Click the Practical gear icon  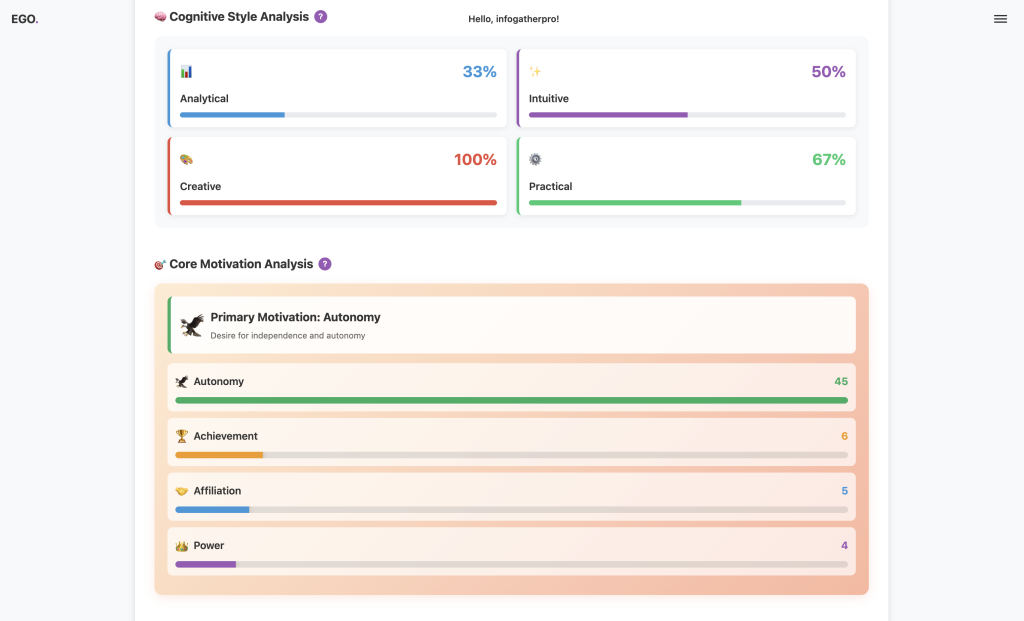pyautogui.click(x=535, y=160)
